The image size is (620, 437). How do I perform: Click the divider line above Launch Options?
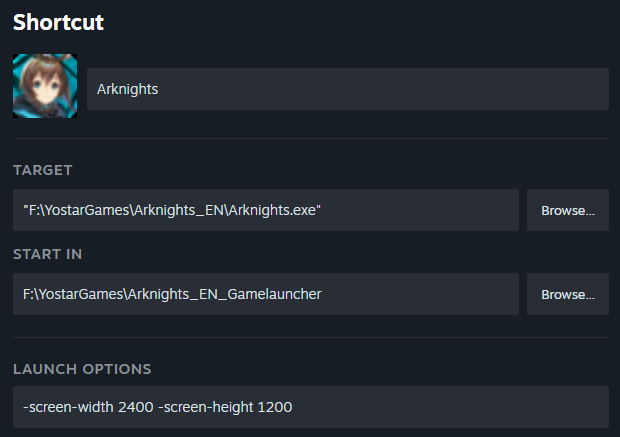click(x=311, y=337)
